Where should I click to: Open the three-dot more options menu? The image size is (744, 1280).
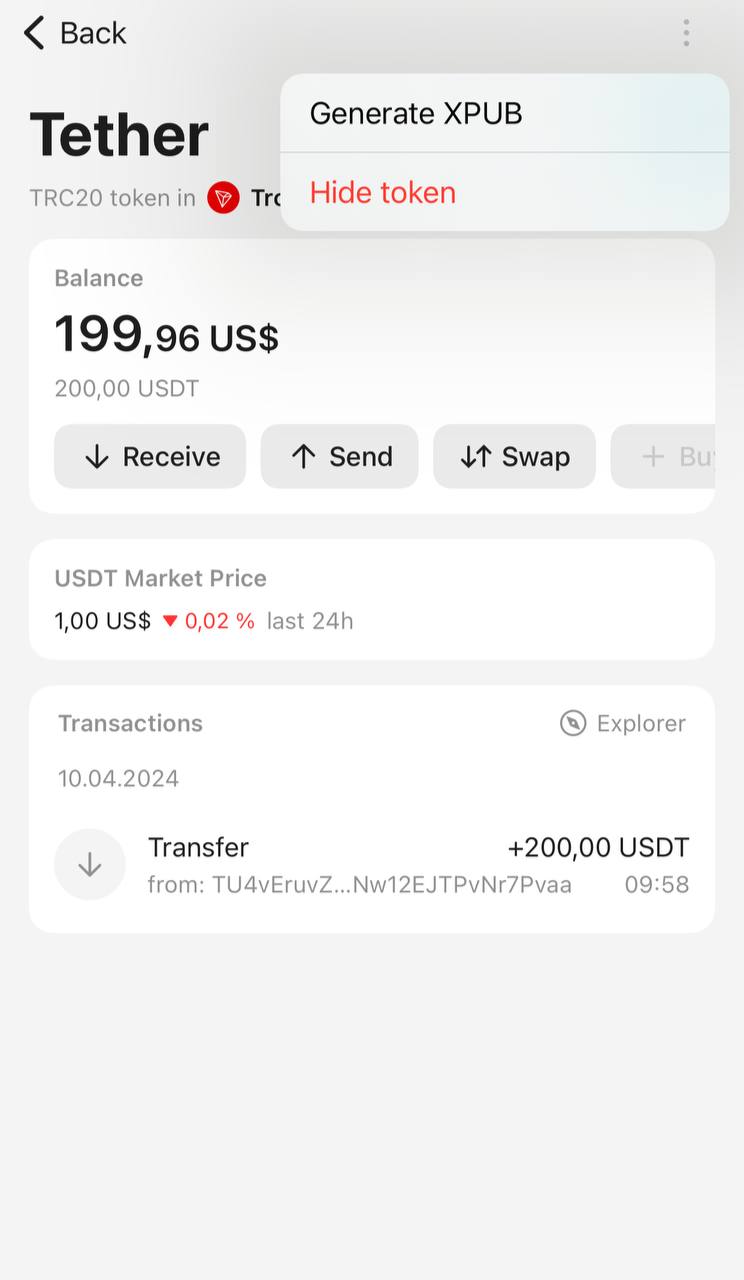pos(686,33)
